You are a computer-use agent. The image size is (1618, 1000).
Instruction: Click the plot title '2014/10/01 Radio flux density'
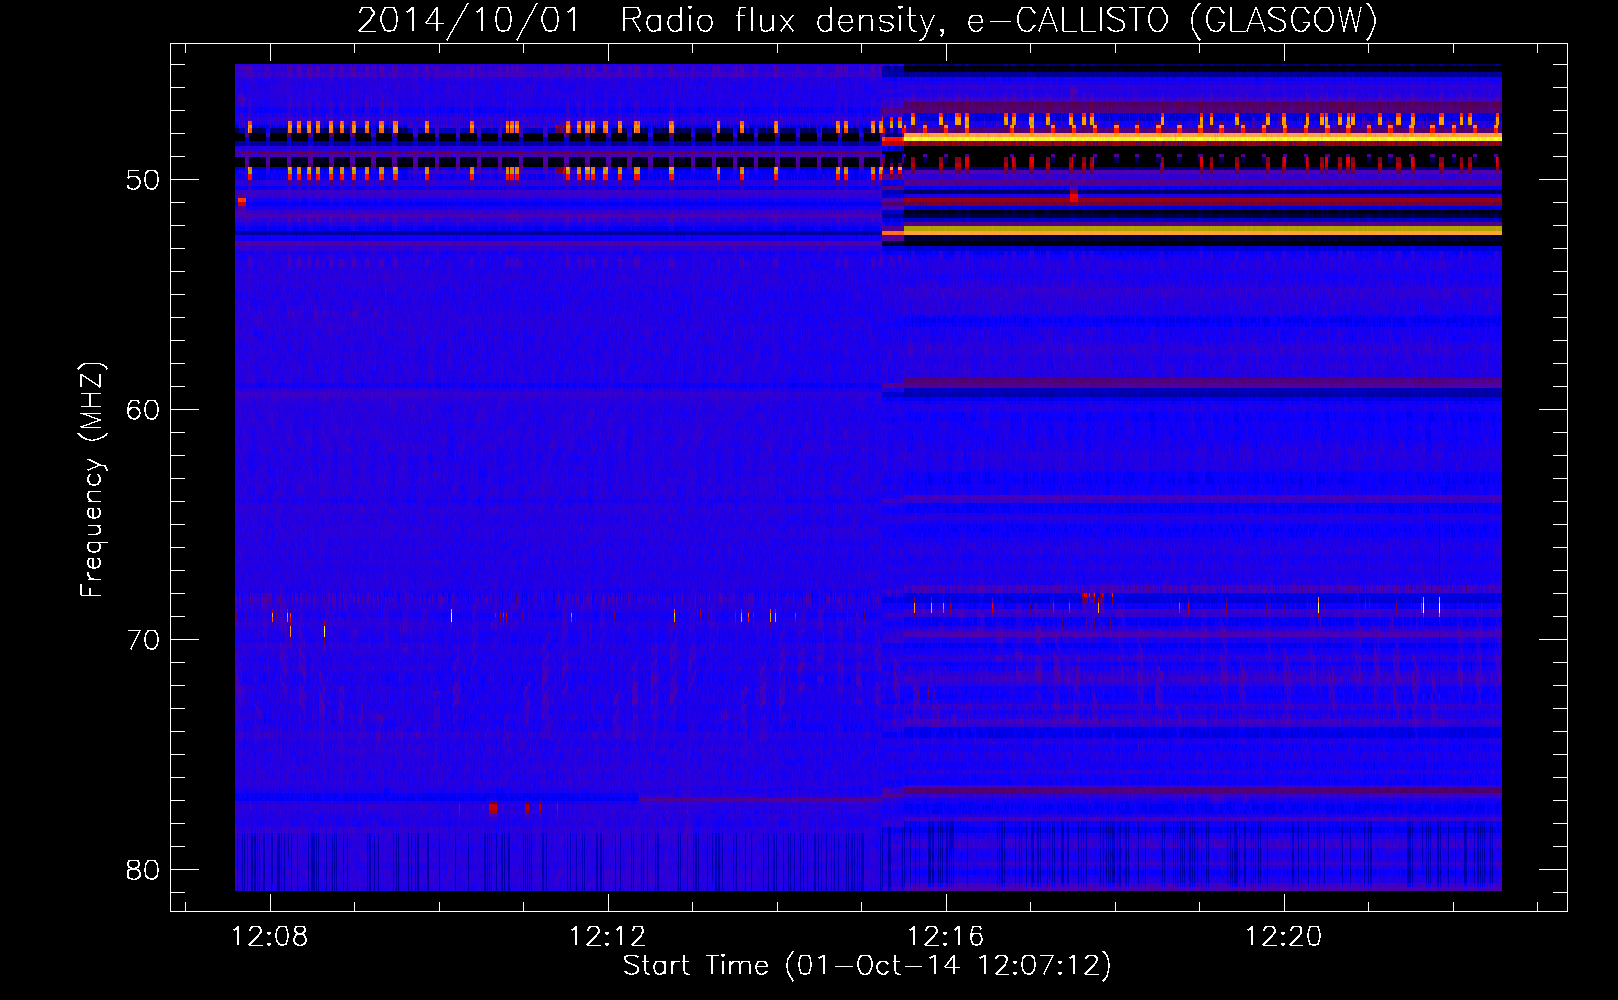[867, 21]
